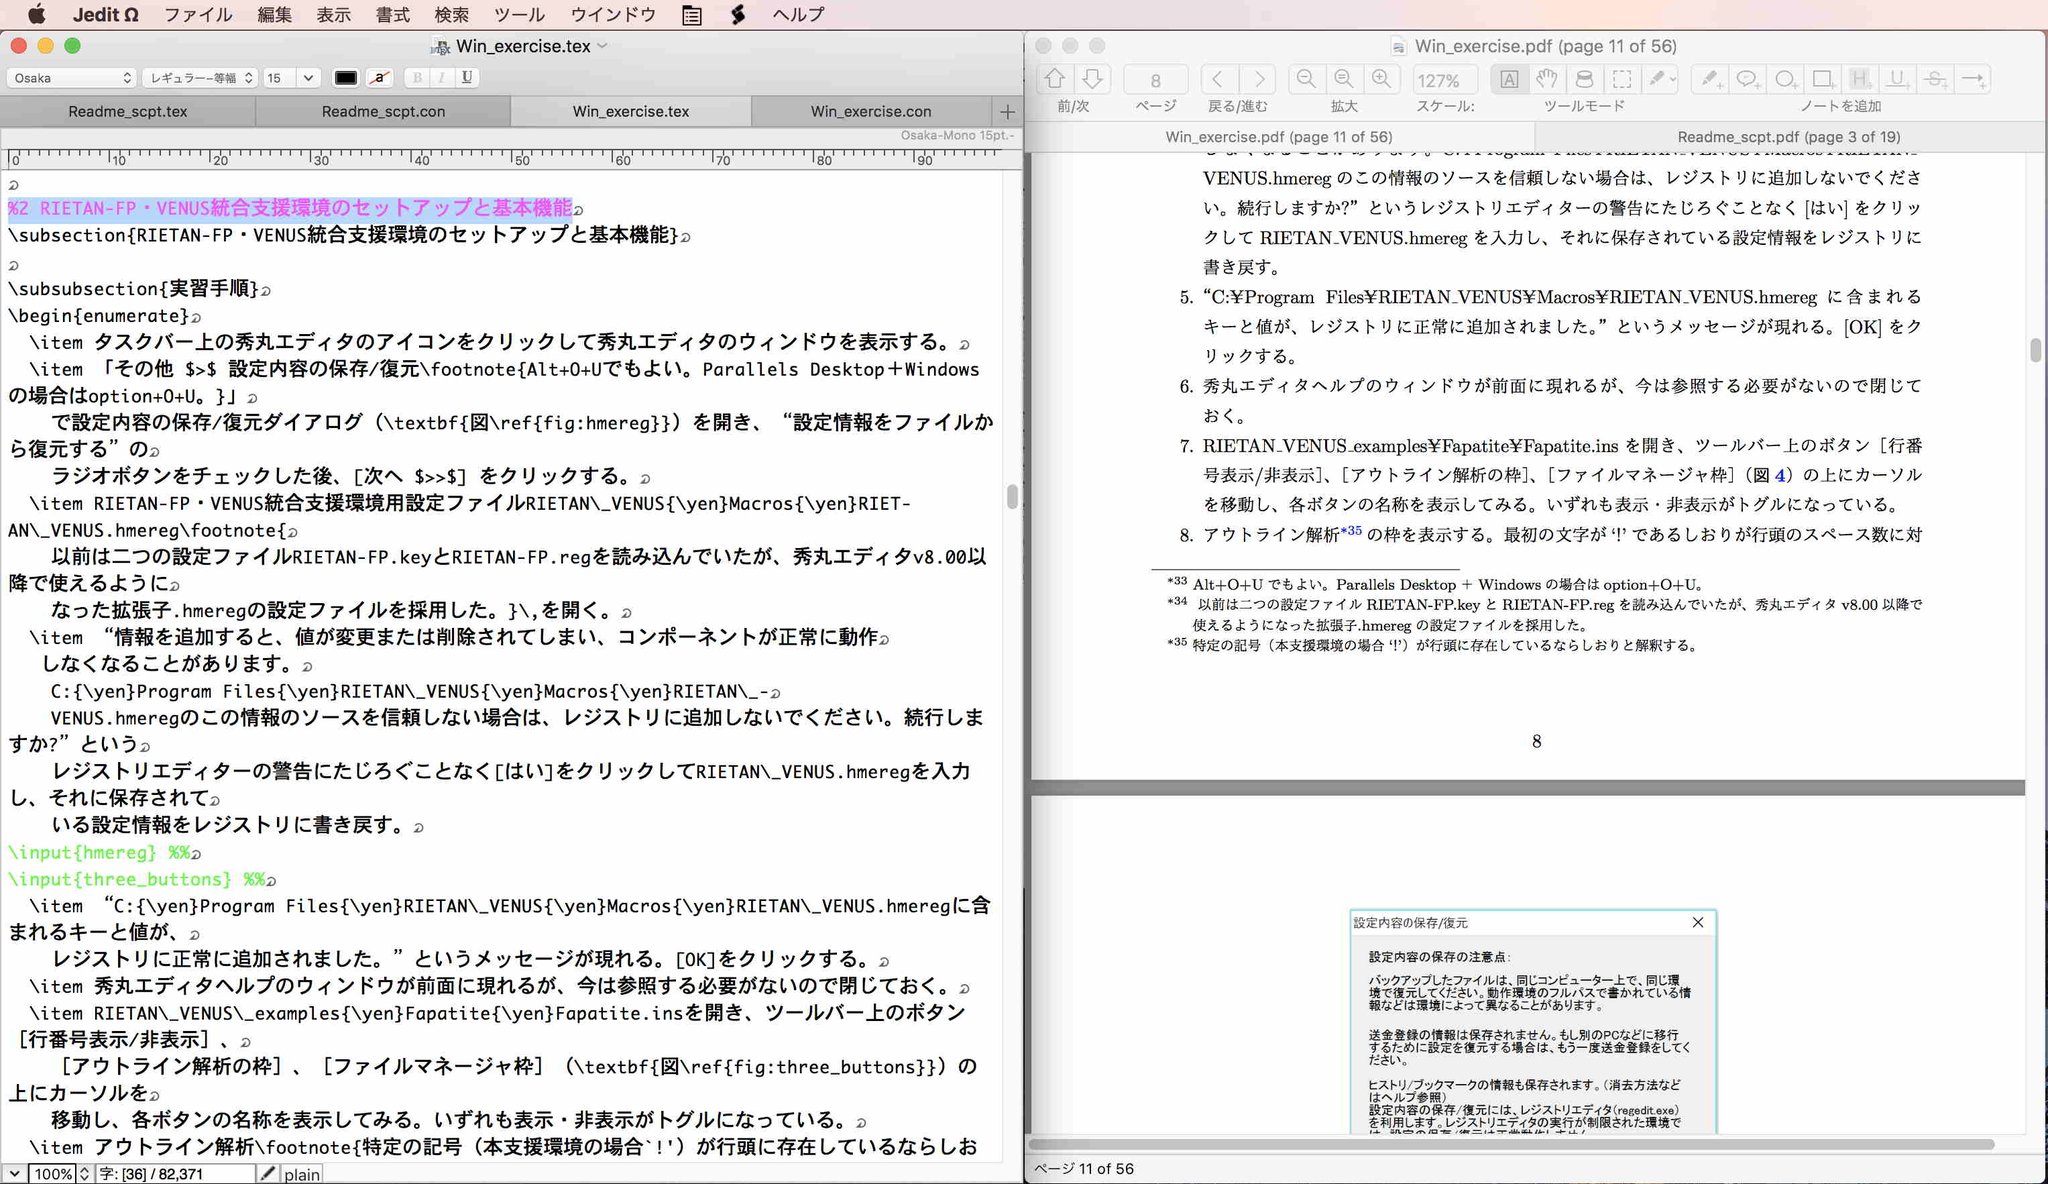
Task: Open the script menu icon in menu bar
Action: [738, 14]
